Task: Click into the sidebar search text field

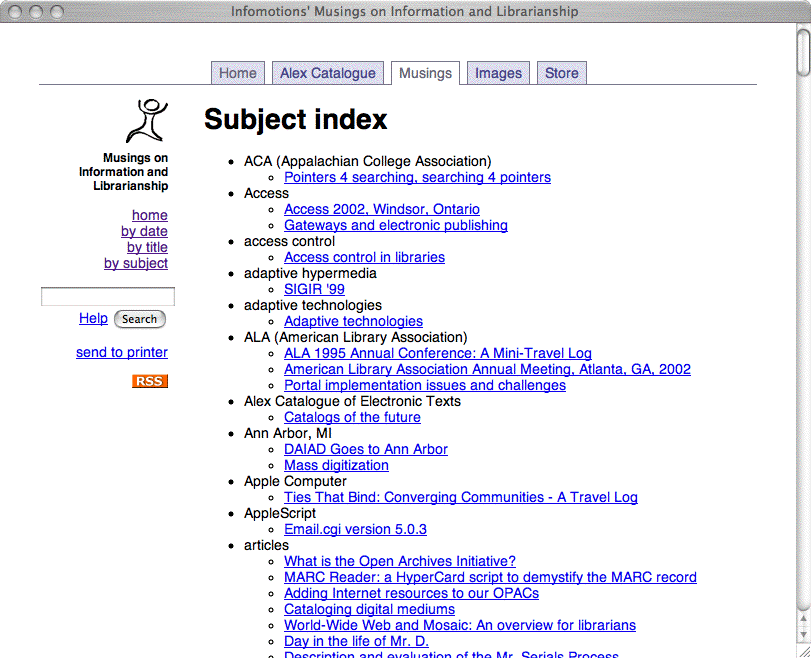Action: 107,297
